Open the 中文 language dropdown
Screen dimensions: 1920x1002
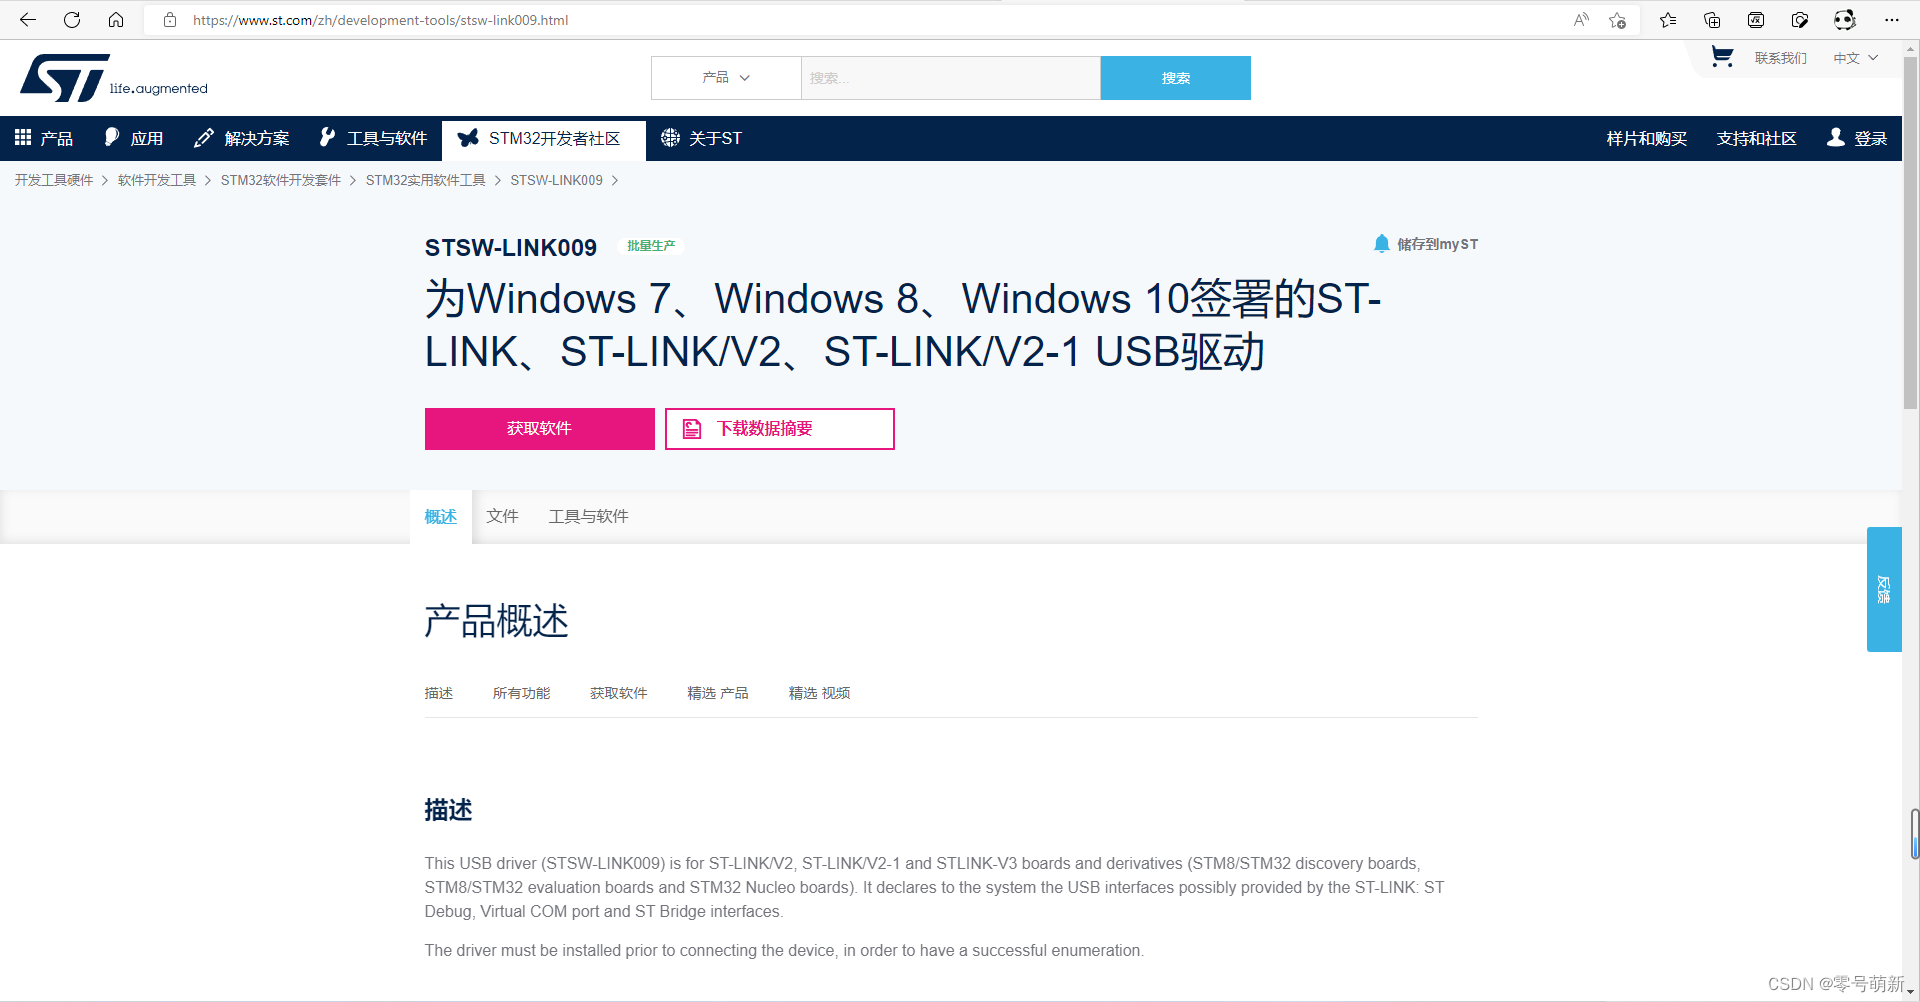coord(1855,58)
